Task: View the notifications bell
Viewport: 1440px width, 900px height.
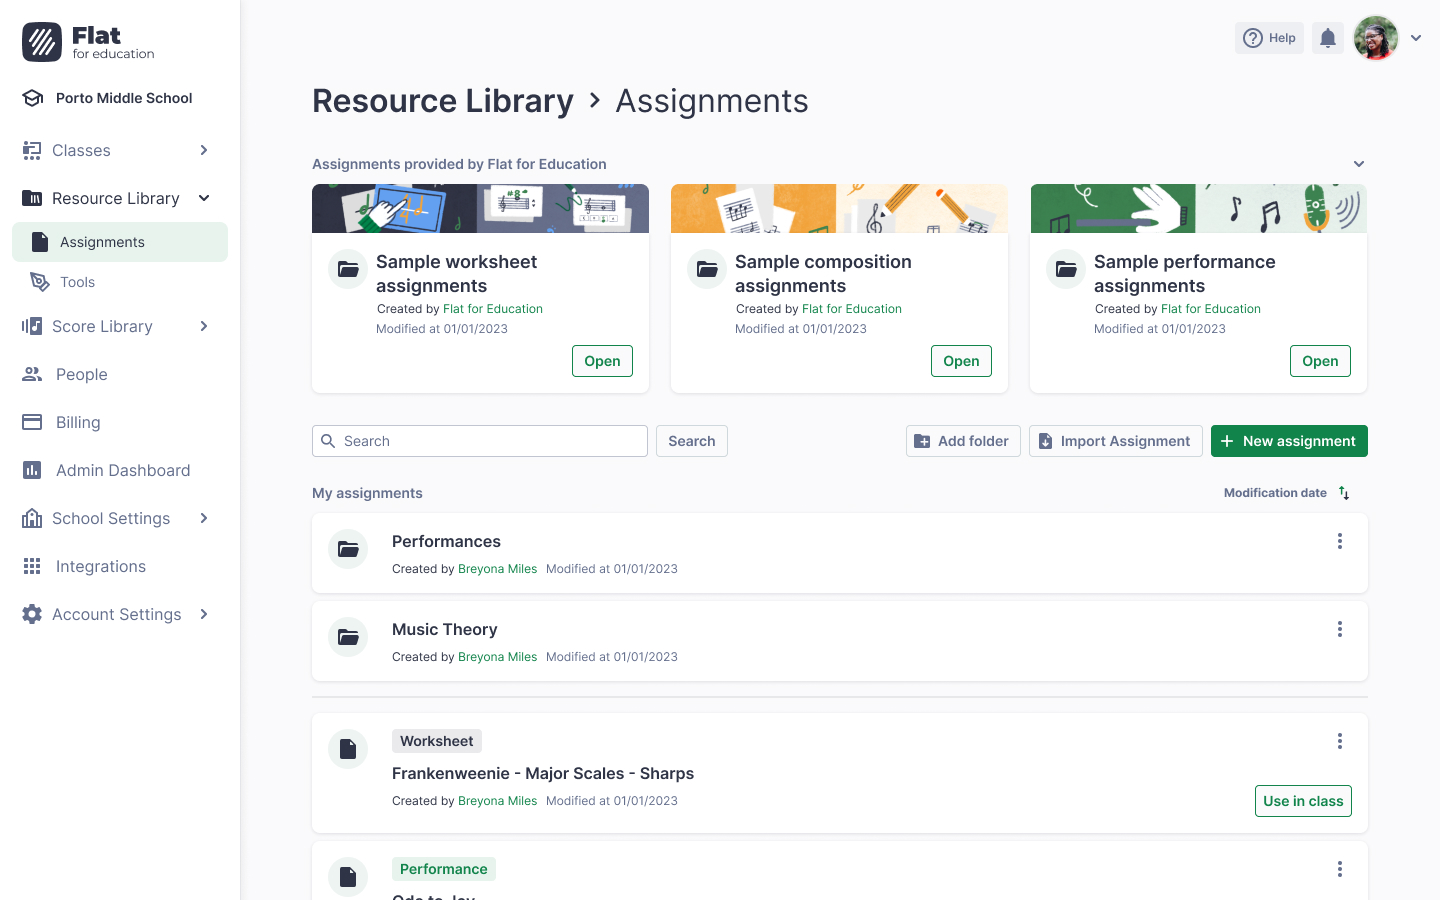Action: [x=1328, y=37]
